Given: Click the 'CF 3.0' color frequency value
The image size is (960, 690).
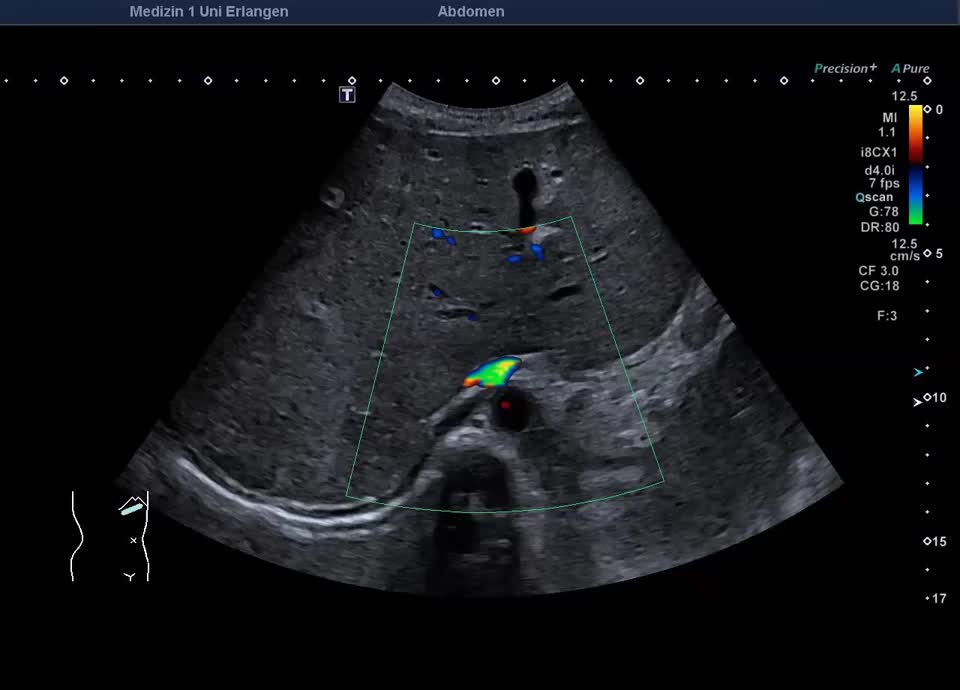Looking at the screenshot, I should [879, 271].
